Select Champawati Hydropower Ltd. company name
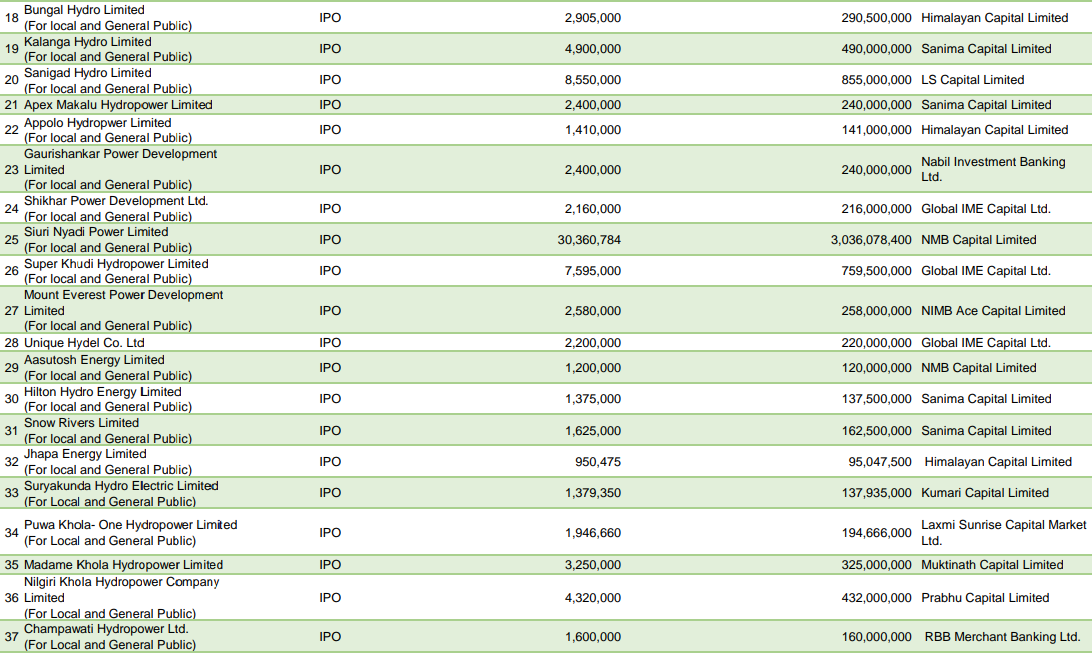Screen dimensions: 1092x653 click(x=106, y=629)
